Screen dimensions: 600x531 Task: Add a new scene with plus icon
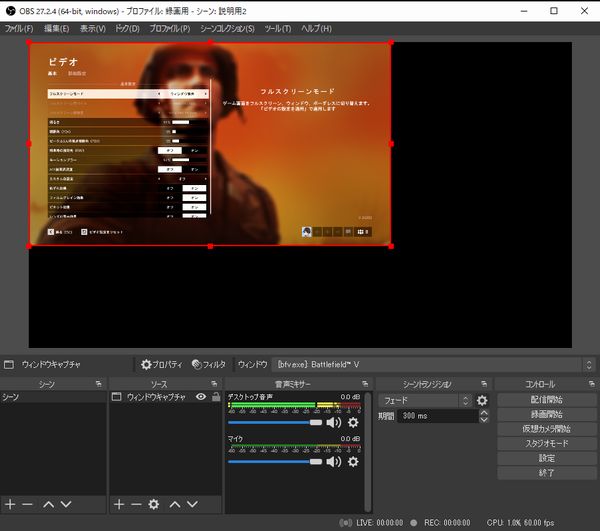[10, 504]
